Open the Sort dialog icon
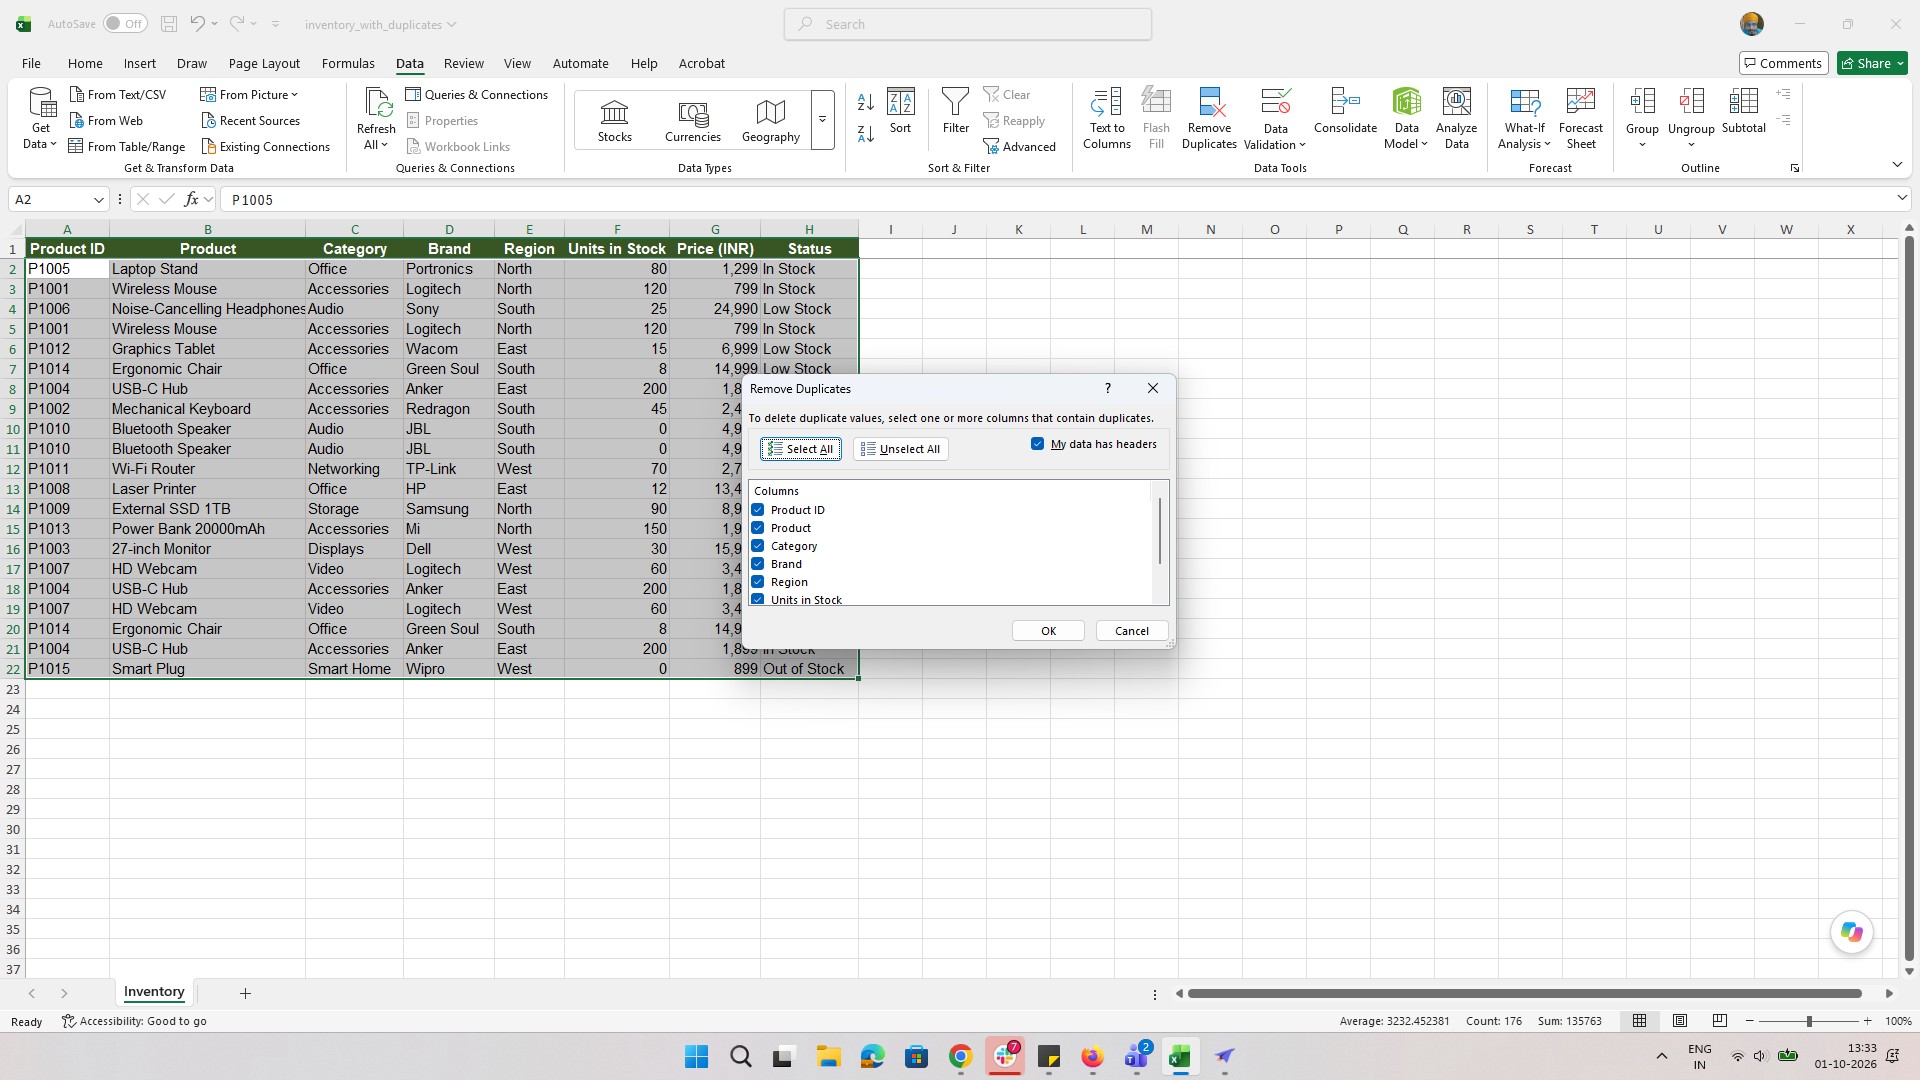The image size is (1920, 1080). tap(900, 110)
